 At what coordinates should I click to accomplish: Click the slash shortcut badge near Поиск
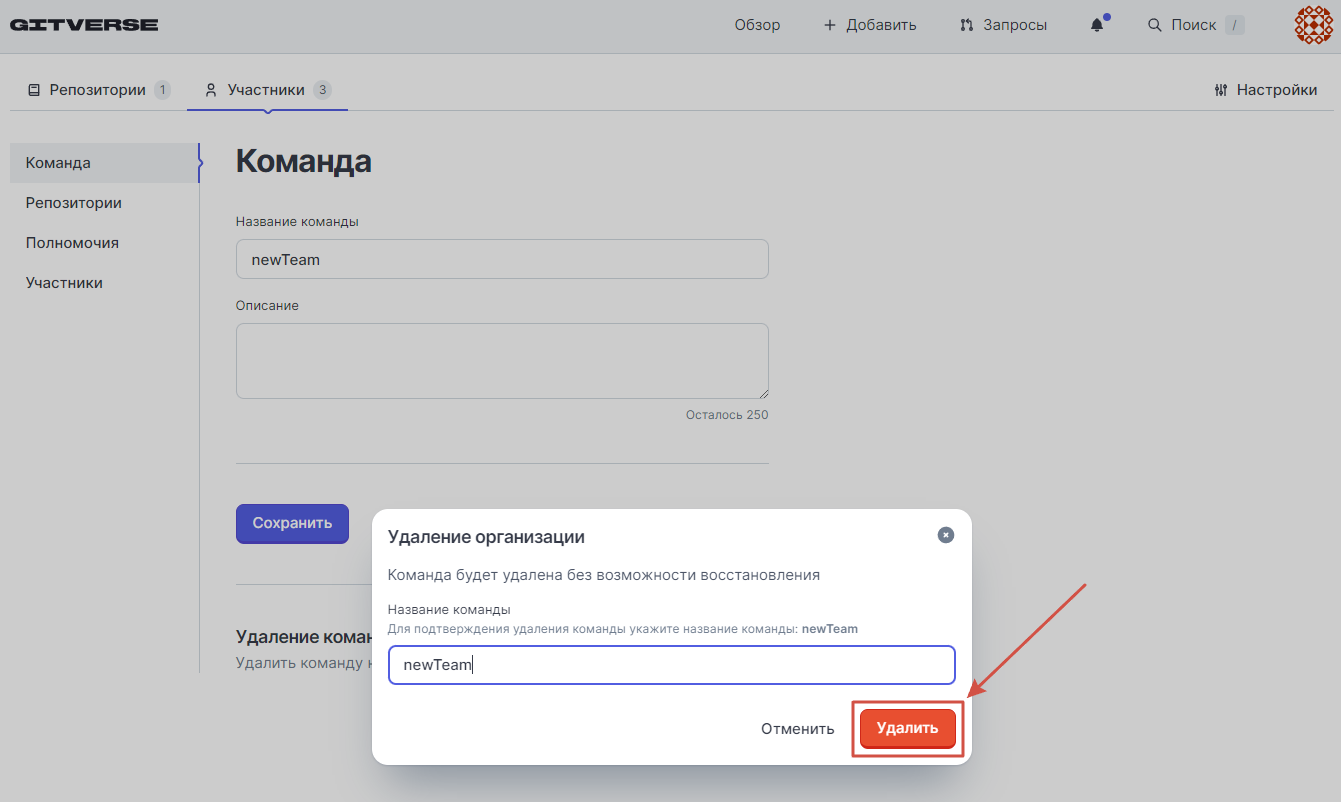(x=1235, y=25)
